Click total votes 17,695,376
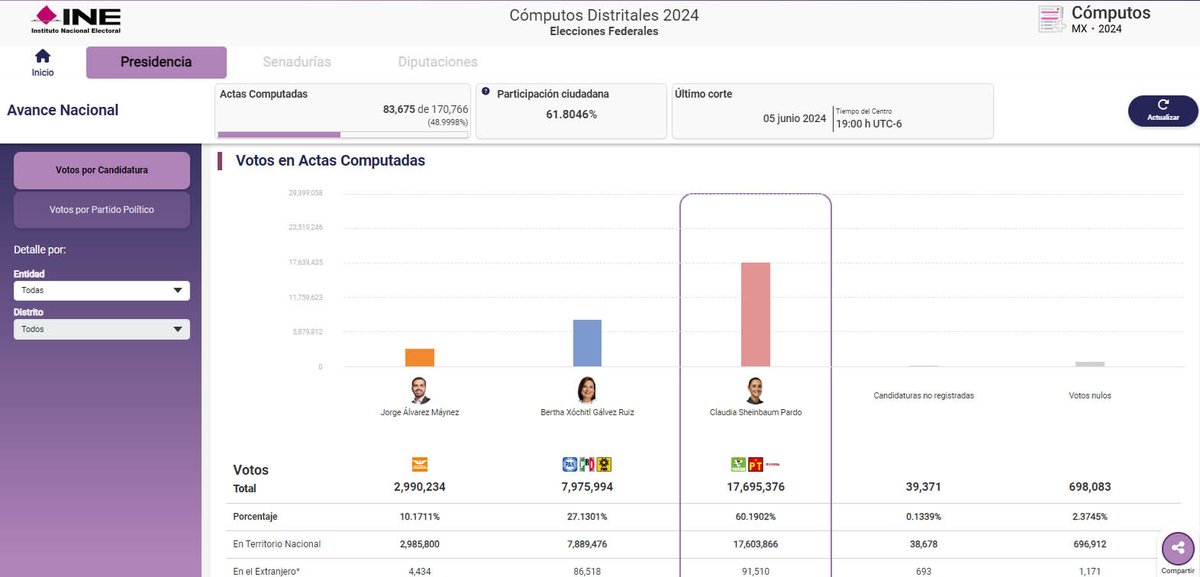 click(755, 487)
